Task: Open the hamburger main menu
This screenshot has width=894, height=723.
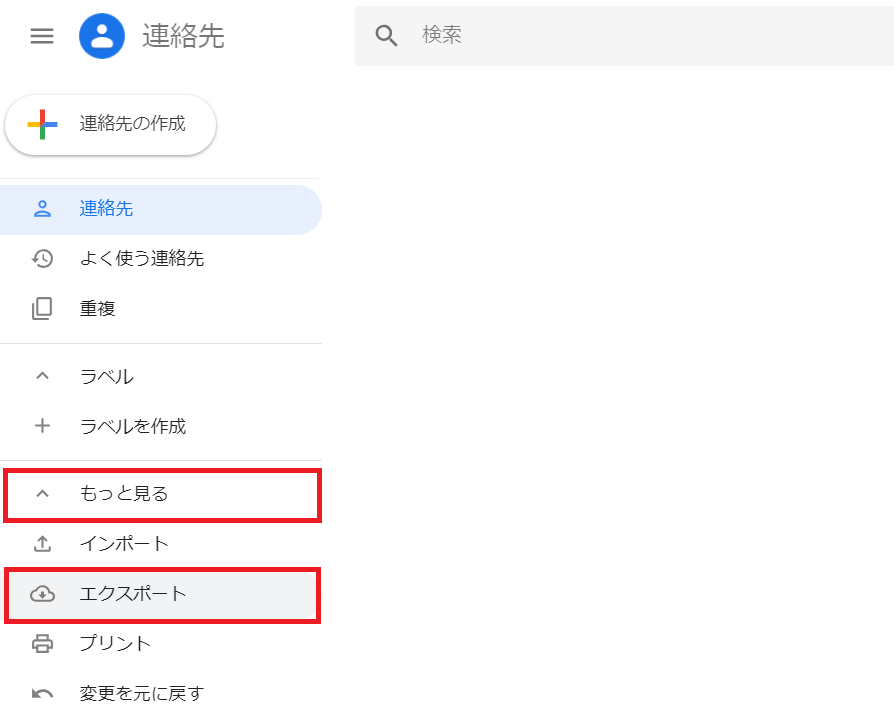Action: point(42,36)
